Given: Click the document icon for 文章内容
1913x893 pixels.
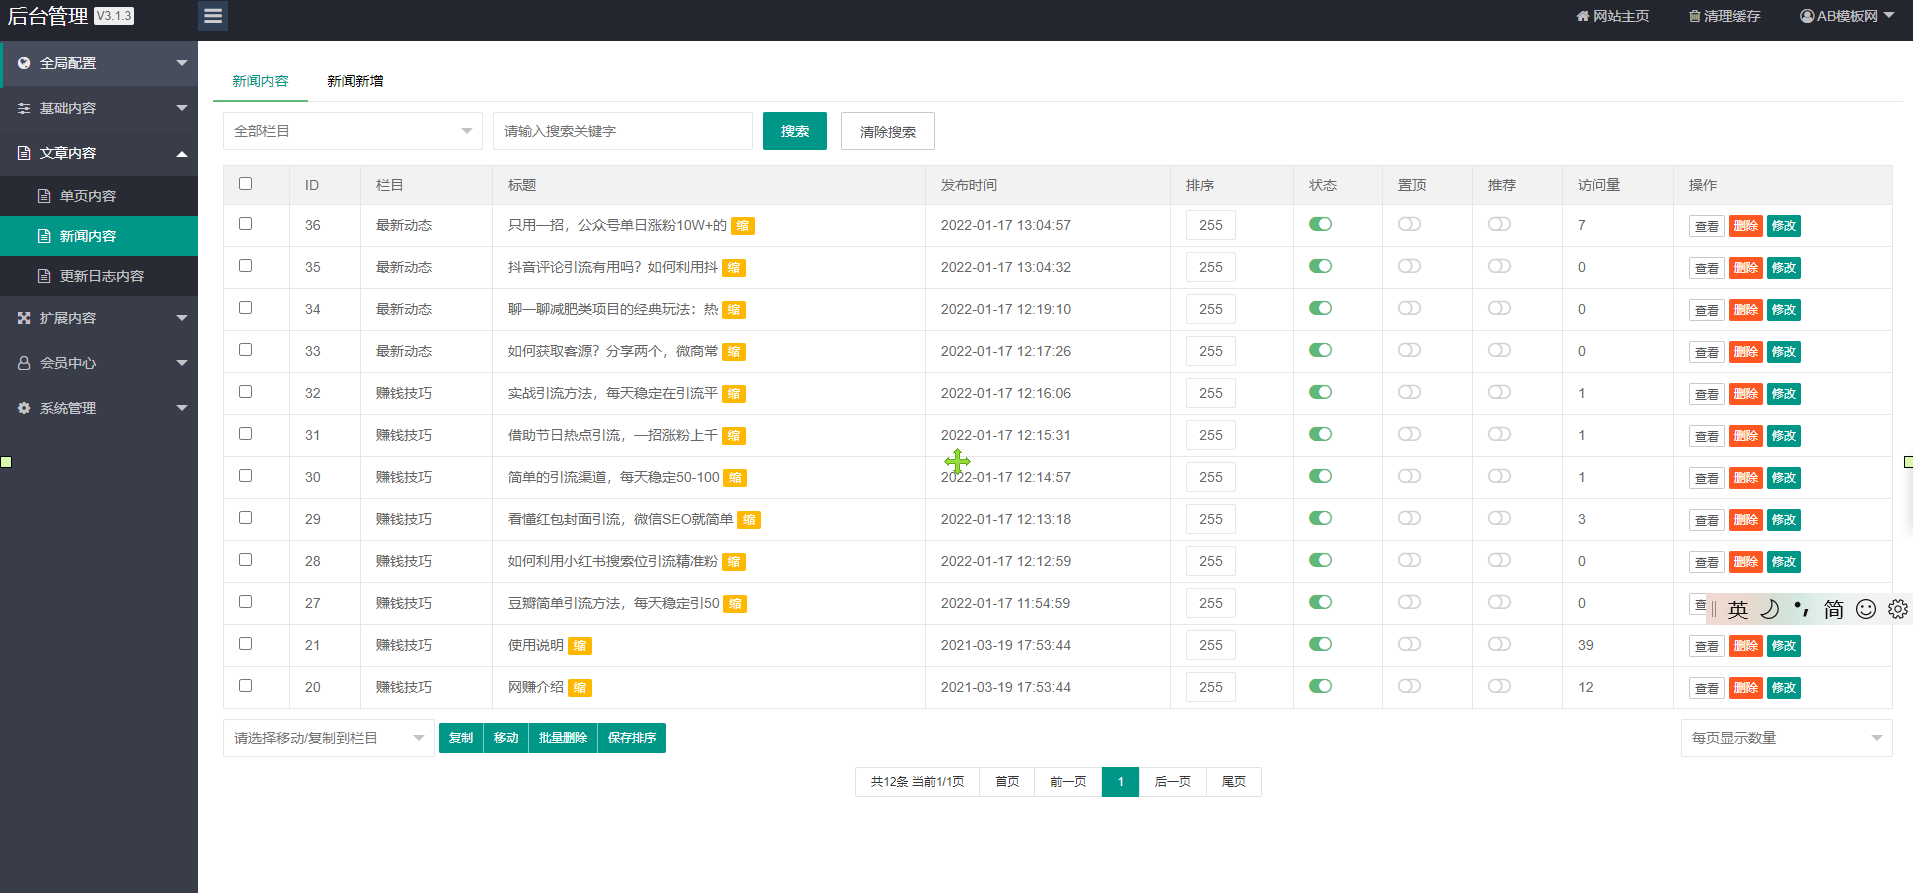Looking at the screenshot, I should click(24, 153).
